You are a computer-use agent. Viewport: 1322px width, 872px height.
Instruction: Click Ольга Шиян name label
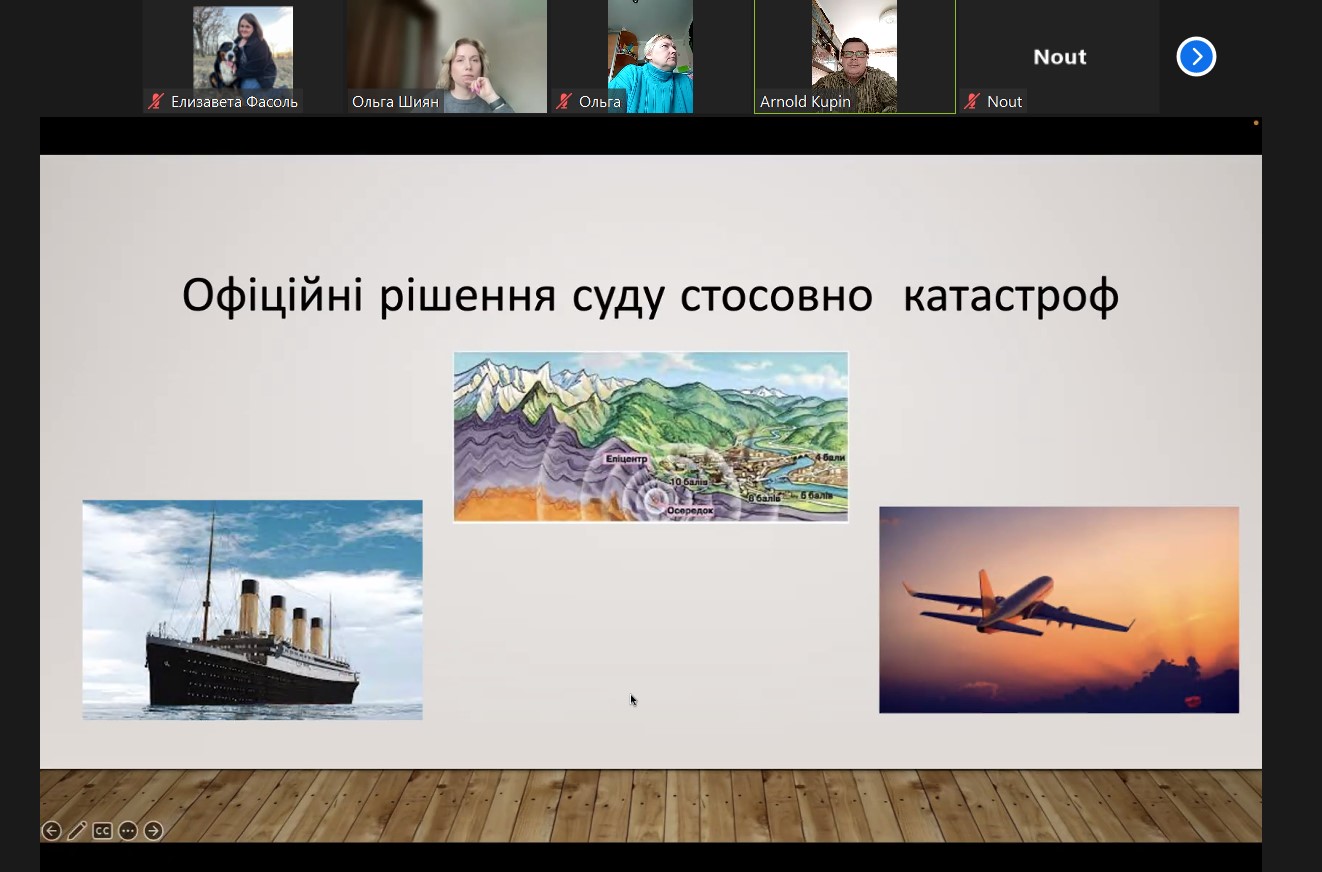coord(395,101)
